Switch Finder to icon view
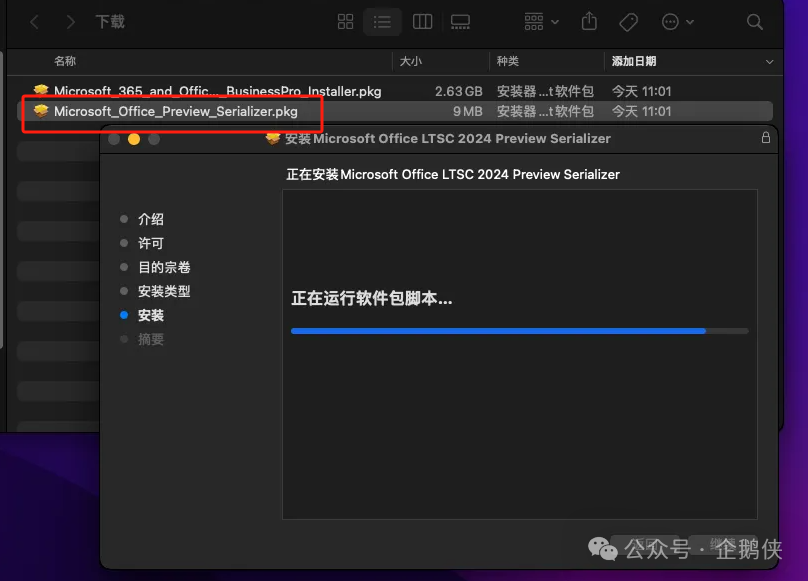The height and width of the screenshot is (581, 808). tap(345, 22)
